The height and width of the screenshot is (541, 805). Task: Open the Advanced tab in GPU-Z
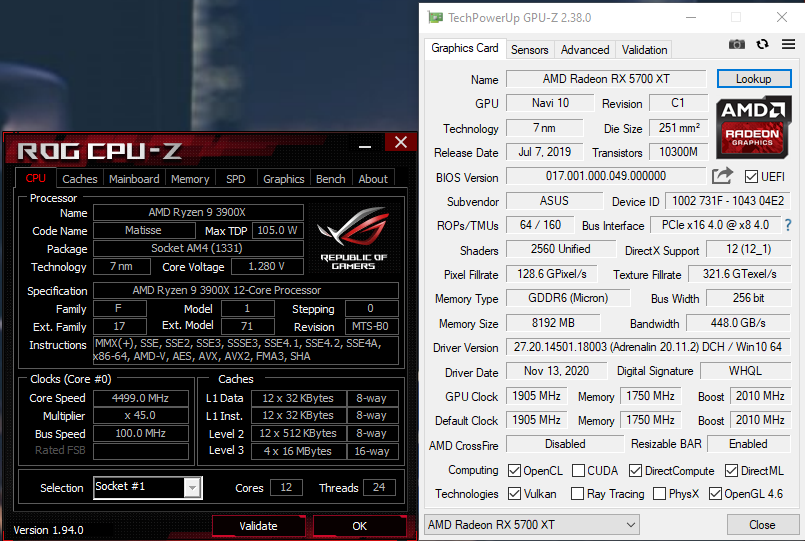[x=585, y=50]
